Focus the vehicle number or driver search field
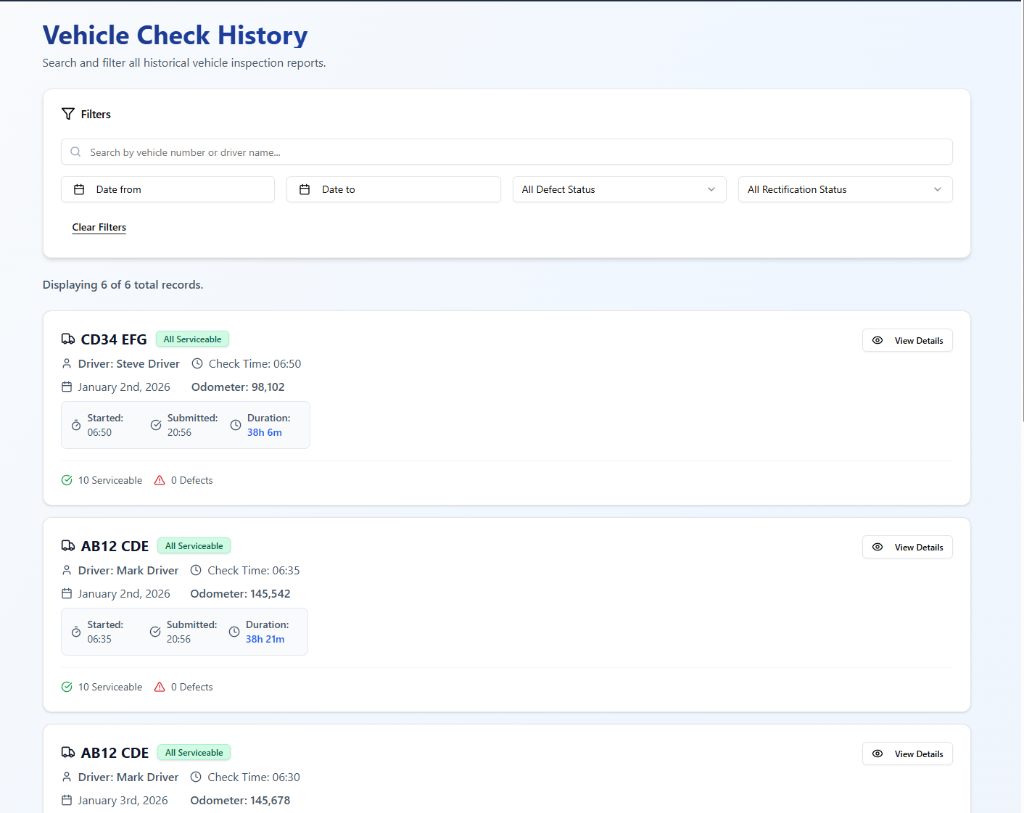Viewport: 1024px width, 813px height. click(x=507, y=151)
